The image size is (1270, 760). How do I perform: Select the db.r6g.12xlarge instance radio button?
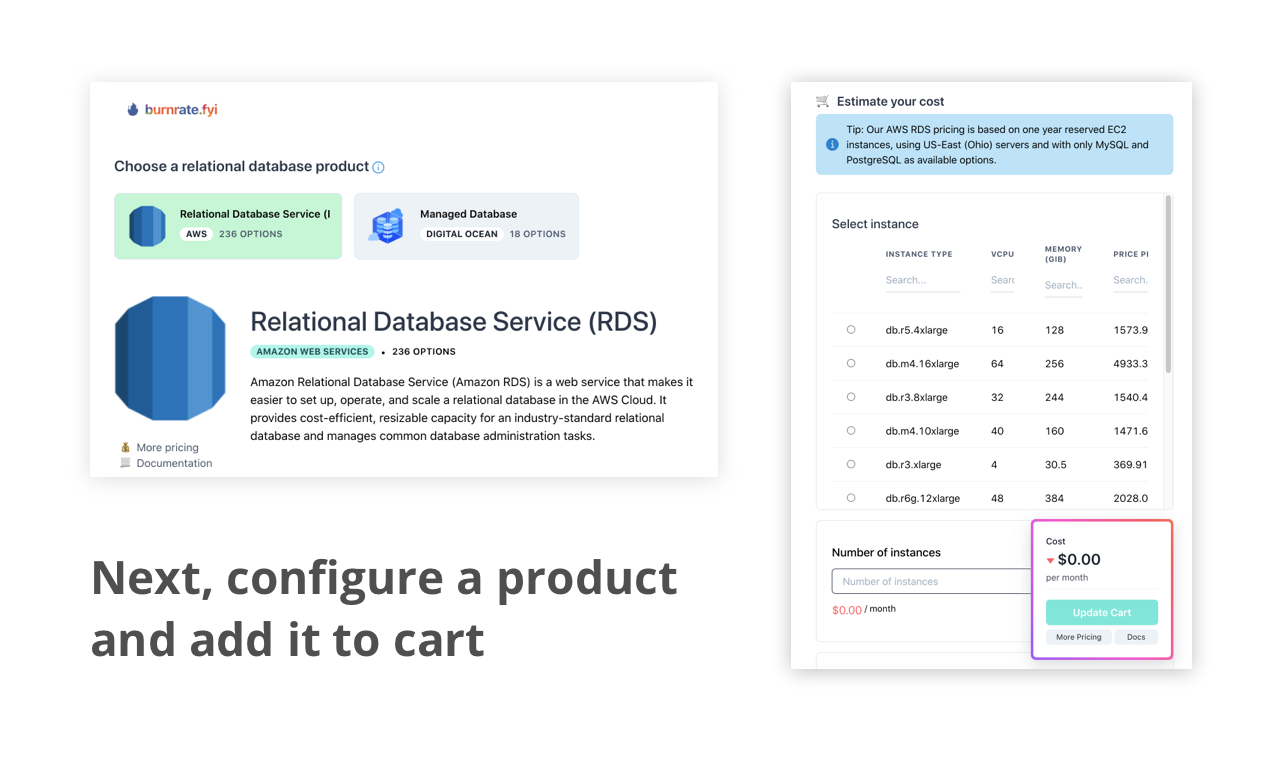(x=851, y=497)
